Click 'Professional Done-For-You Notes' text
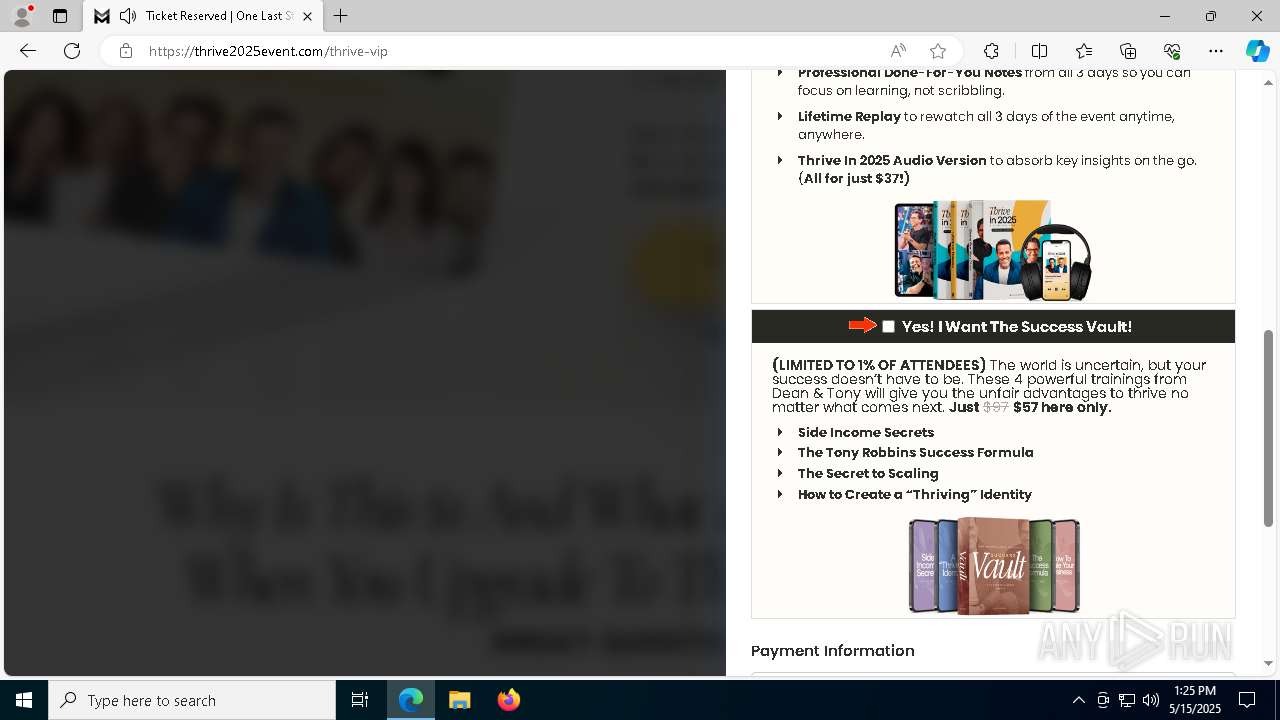This screenshot has width=1280, height=720. (910, 73)
